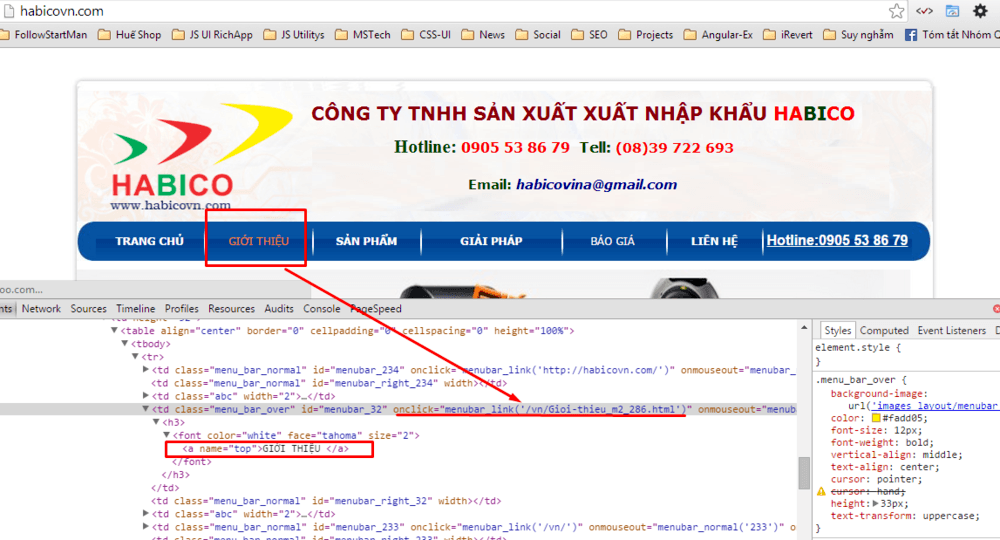1000x540 pixels.
Task: Switch to the Resources tab
Action: point(232,309)
